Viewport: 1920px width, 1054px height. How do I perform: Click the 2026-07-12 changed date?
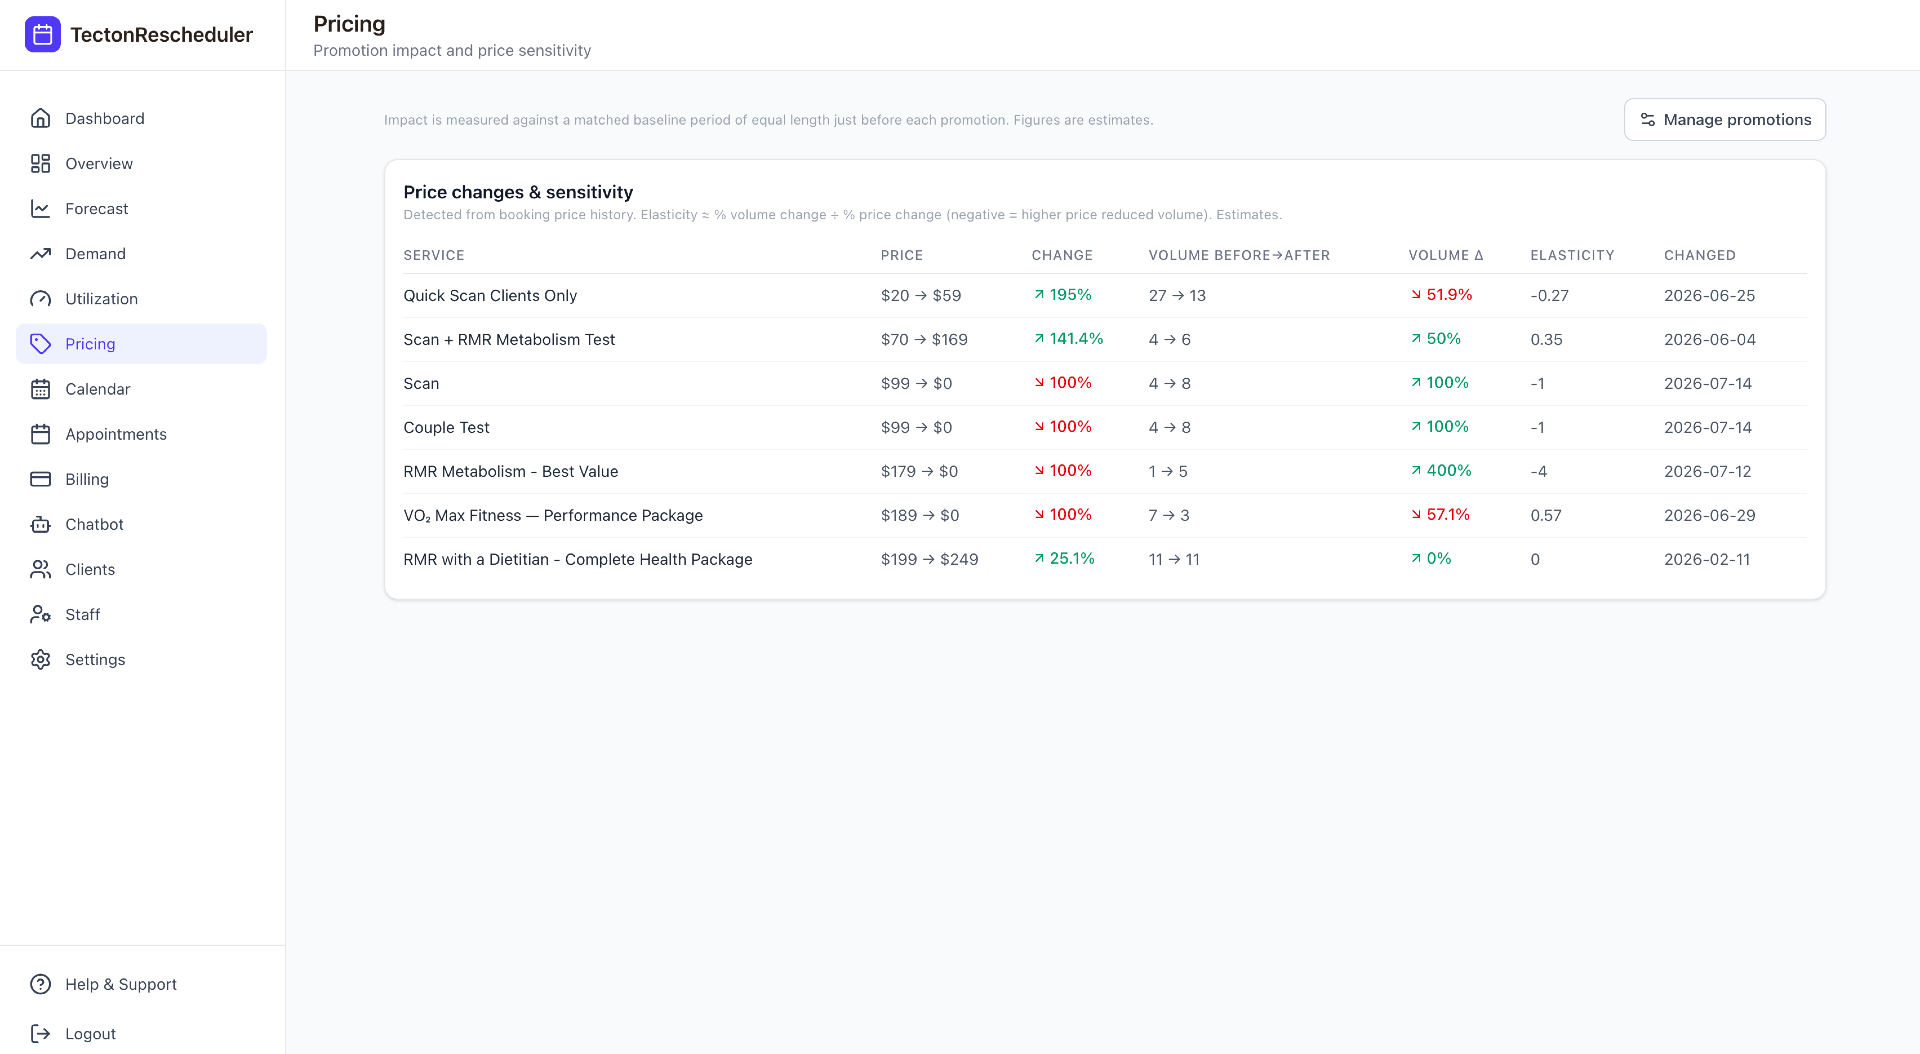(1707, 471)
